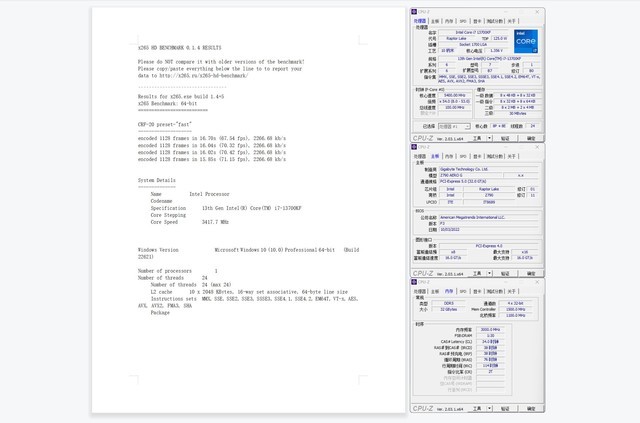Screen dimensions: 640x423
Task: Select SPD tab in bottom memory window
Action: point(463,292)
